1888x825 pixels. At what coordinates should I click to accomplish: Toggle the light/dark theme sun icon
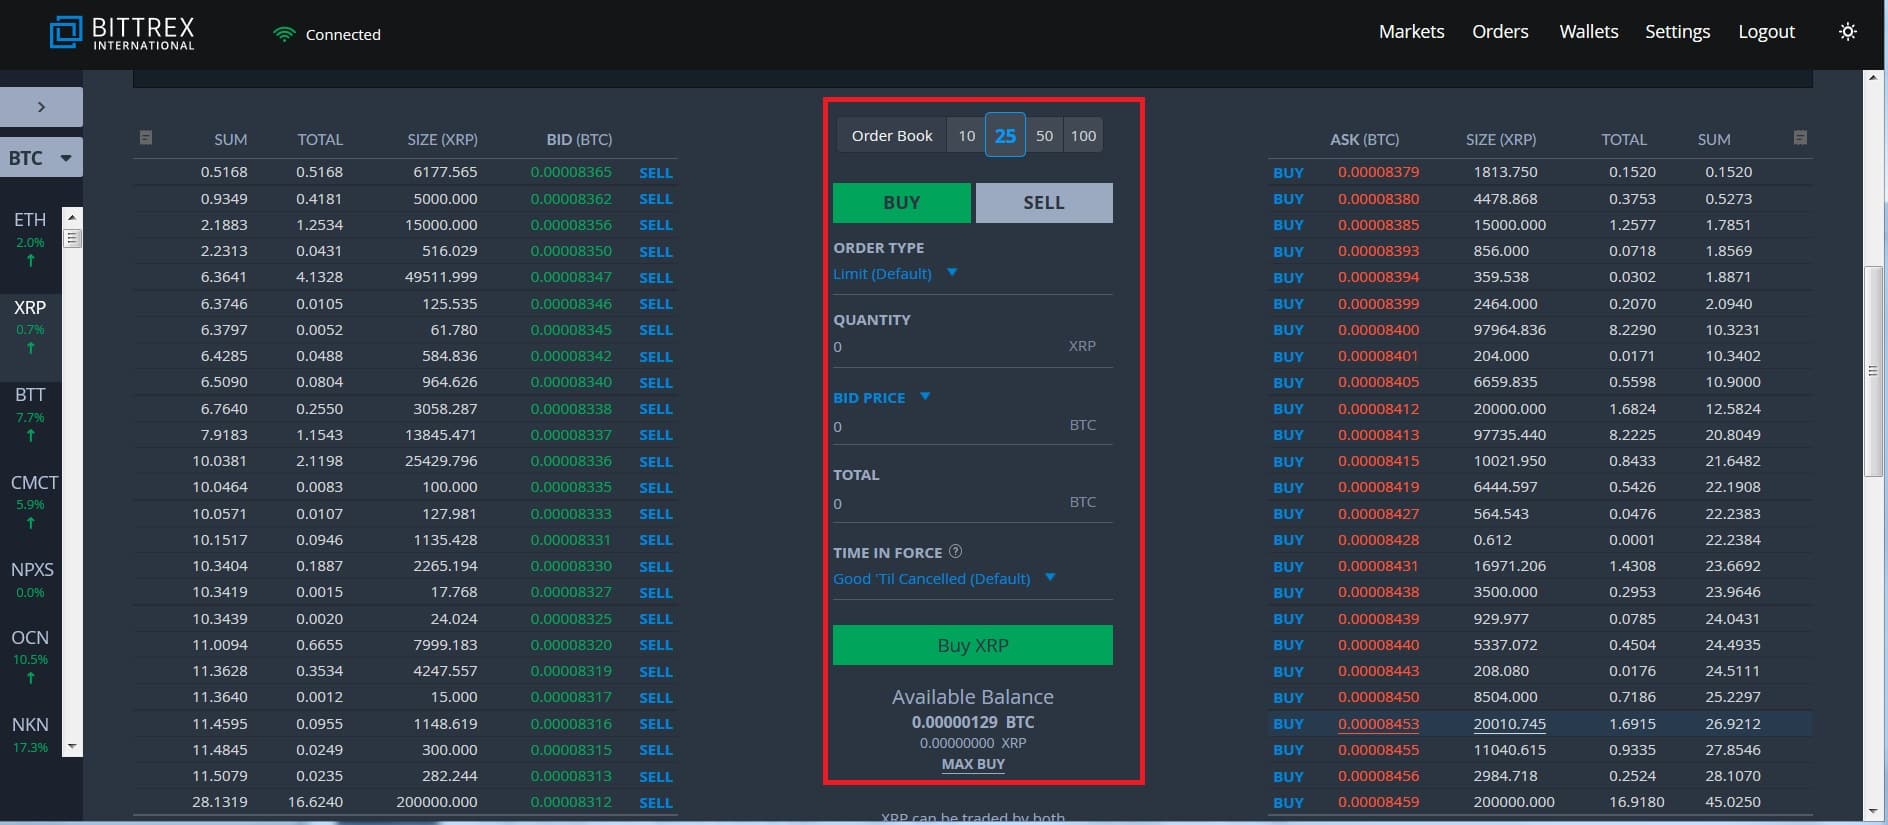coord(1847,32)
